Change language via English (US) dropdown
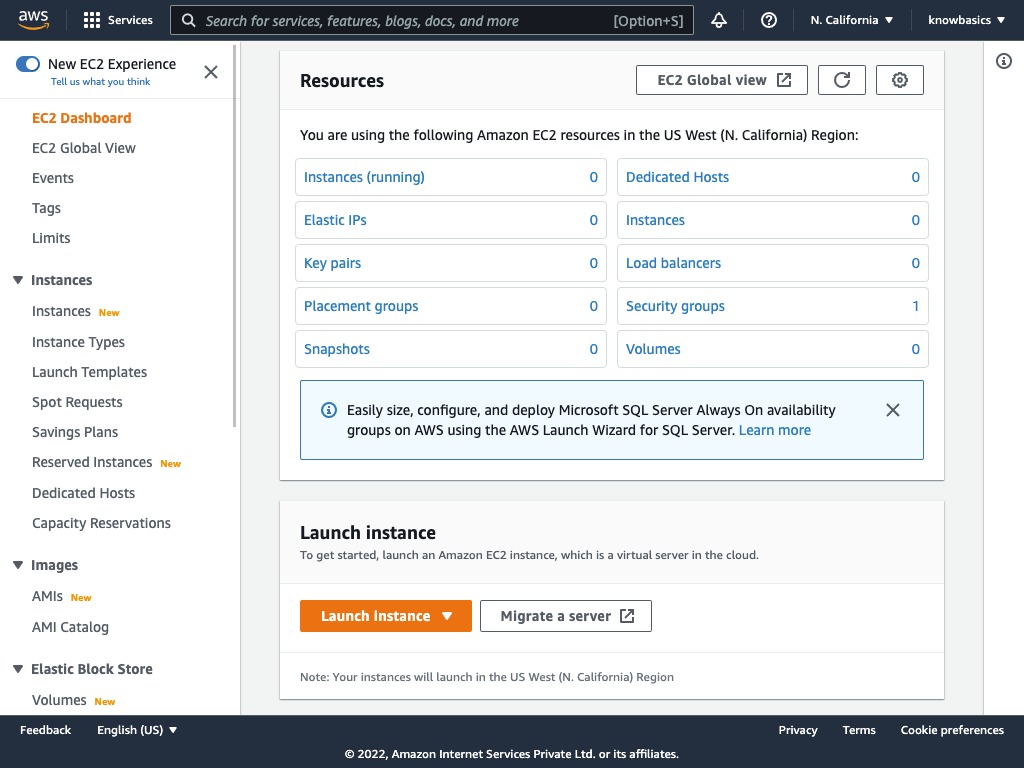 (137, 730)
